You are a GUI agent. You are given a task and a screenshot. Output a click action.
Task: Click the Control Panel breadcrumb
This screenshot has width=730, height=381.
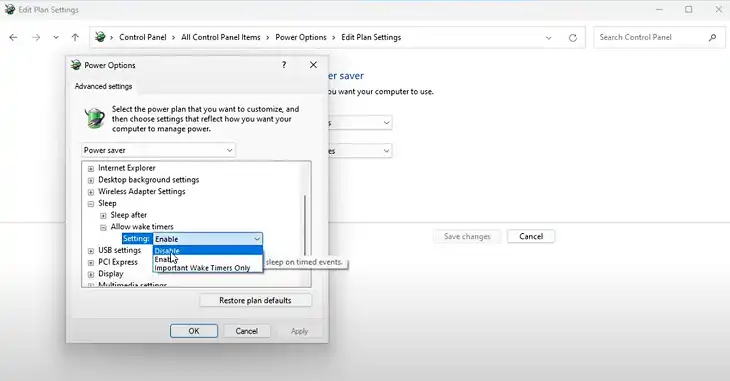tap(142, 37)
